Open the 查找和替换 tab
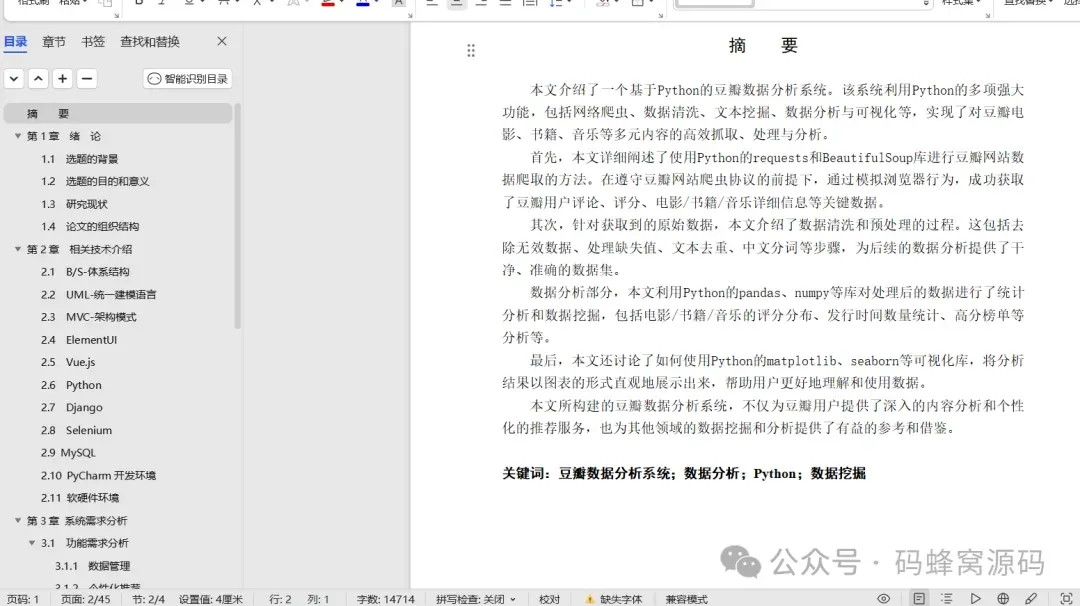Image resolution: width=1080 pixels, height=606 pixels. [149, 41]
